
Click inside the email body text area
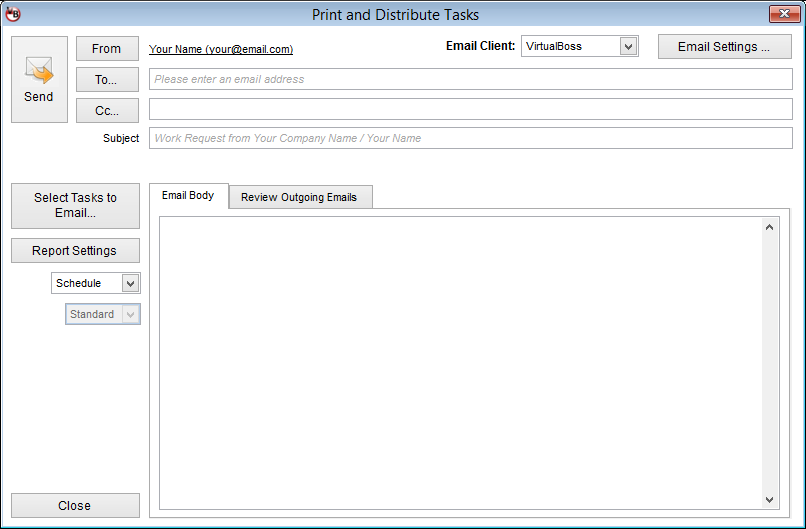tap(460, 360)
